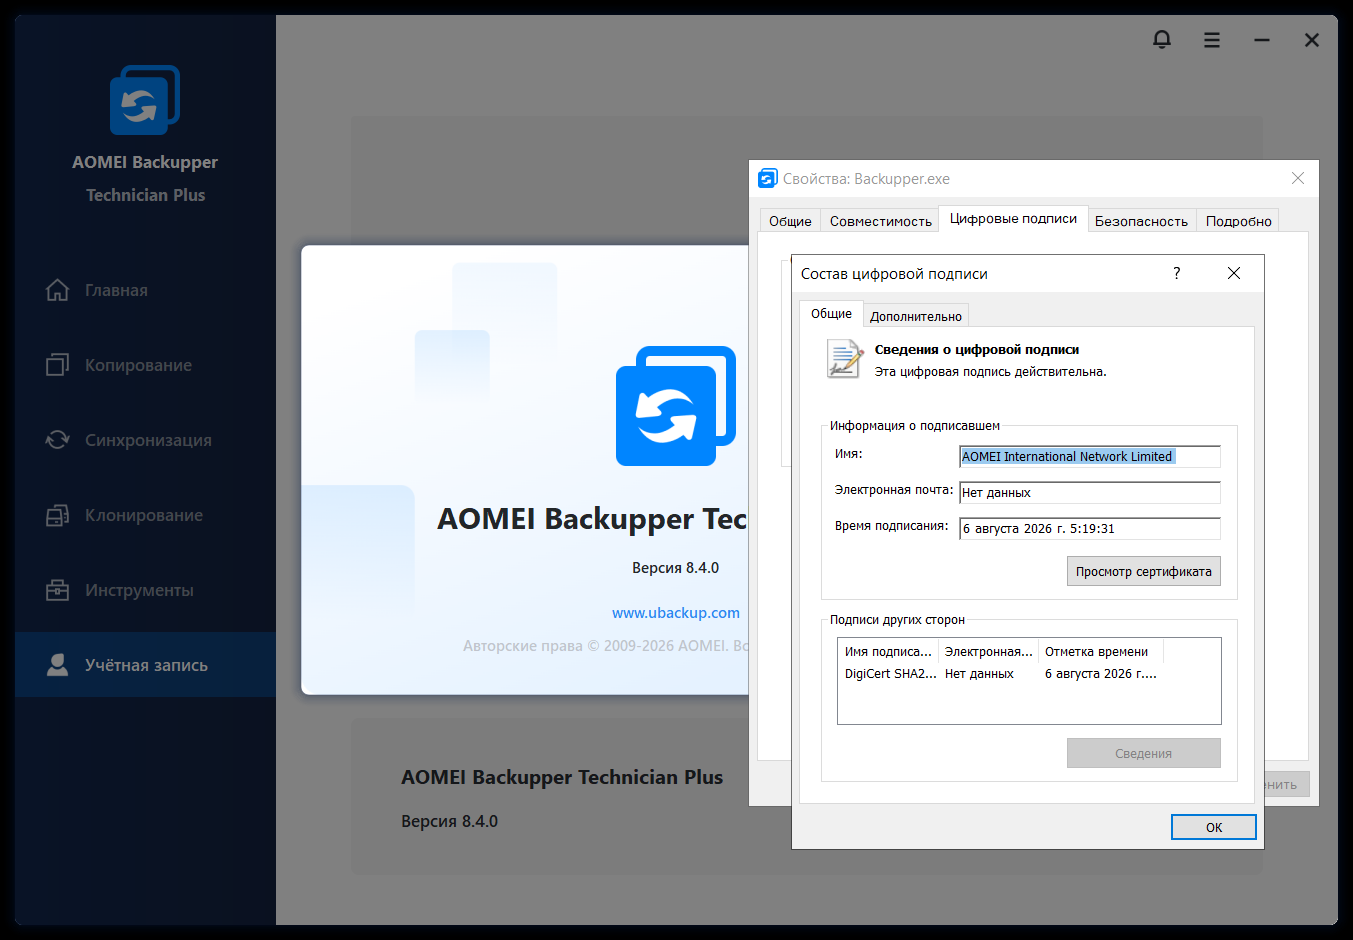Select Цифровые подписи tab
Image resolution: width=1353 pixels, height=940 pixels.
coord(1013,218)
